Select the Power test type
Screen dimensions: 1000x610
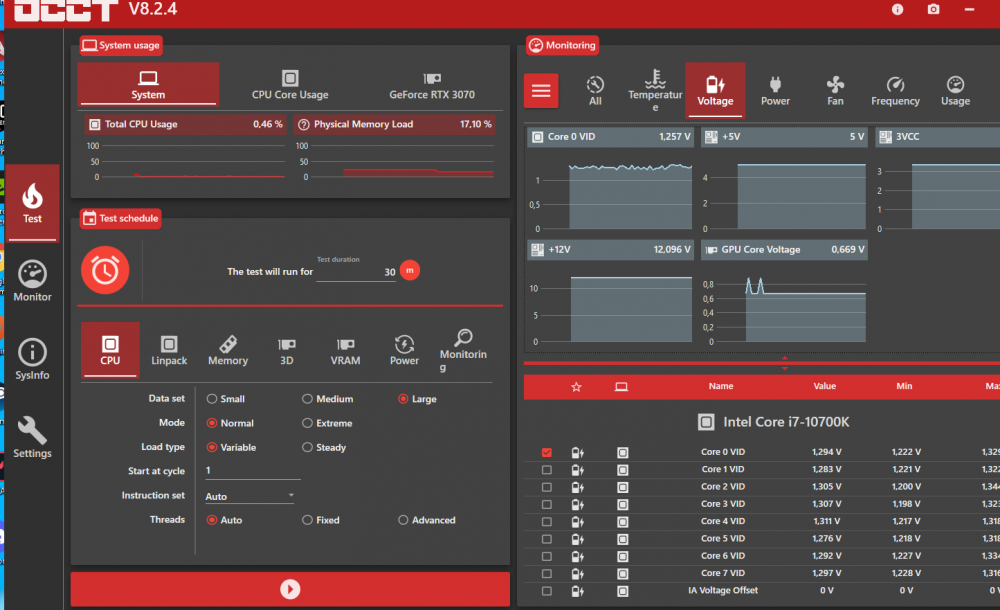coord(404,351)
